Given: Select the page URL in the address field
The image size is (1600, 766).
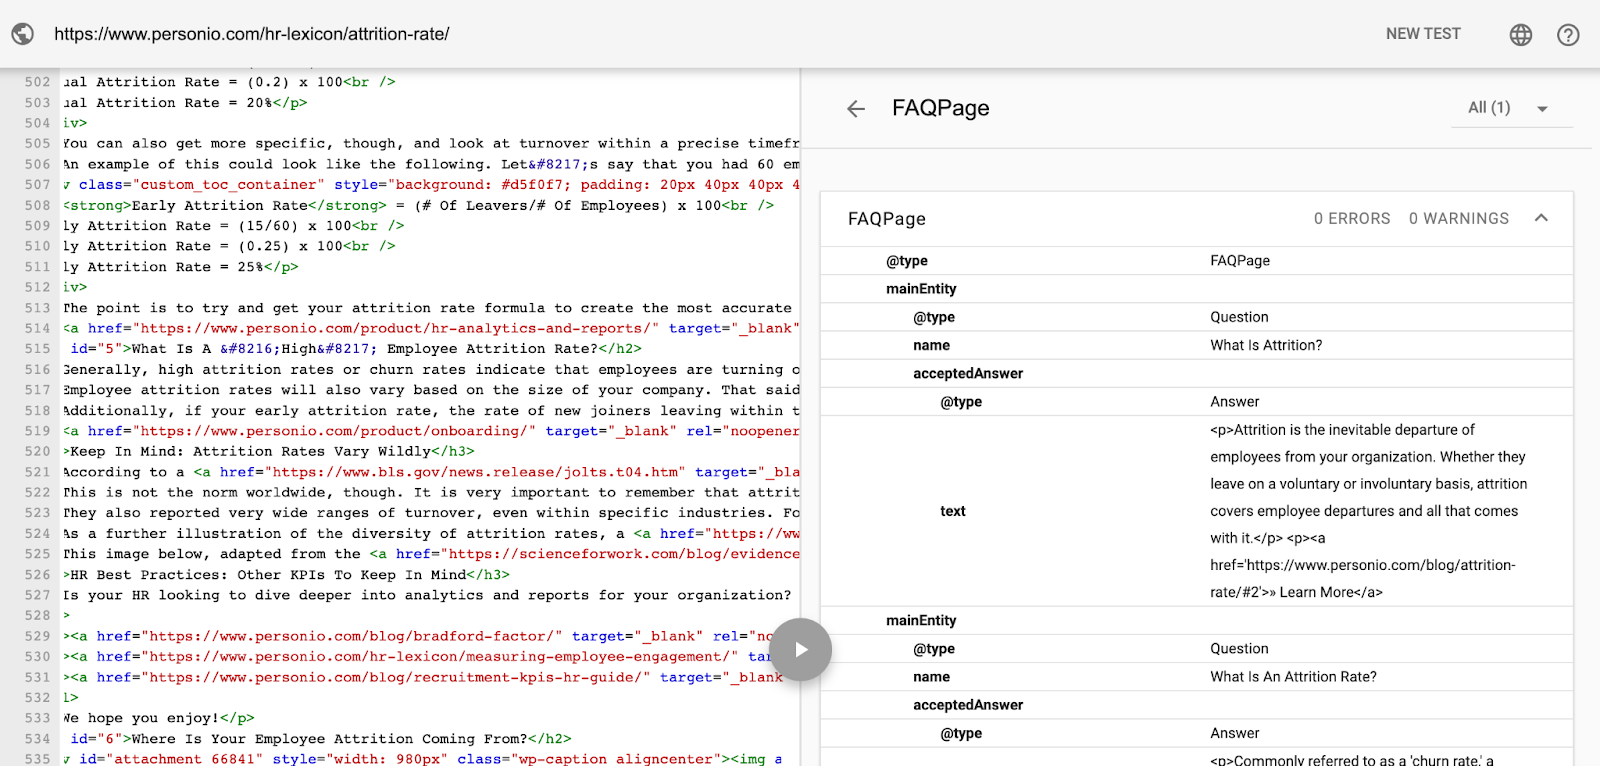Looking at the screenshot, I should [x=252, y=34].
